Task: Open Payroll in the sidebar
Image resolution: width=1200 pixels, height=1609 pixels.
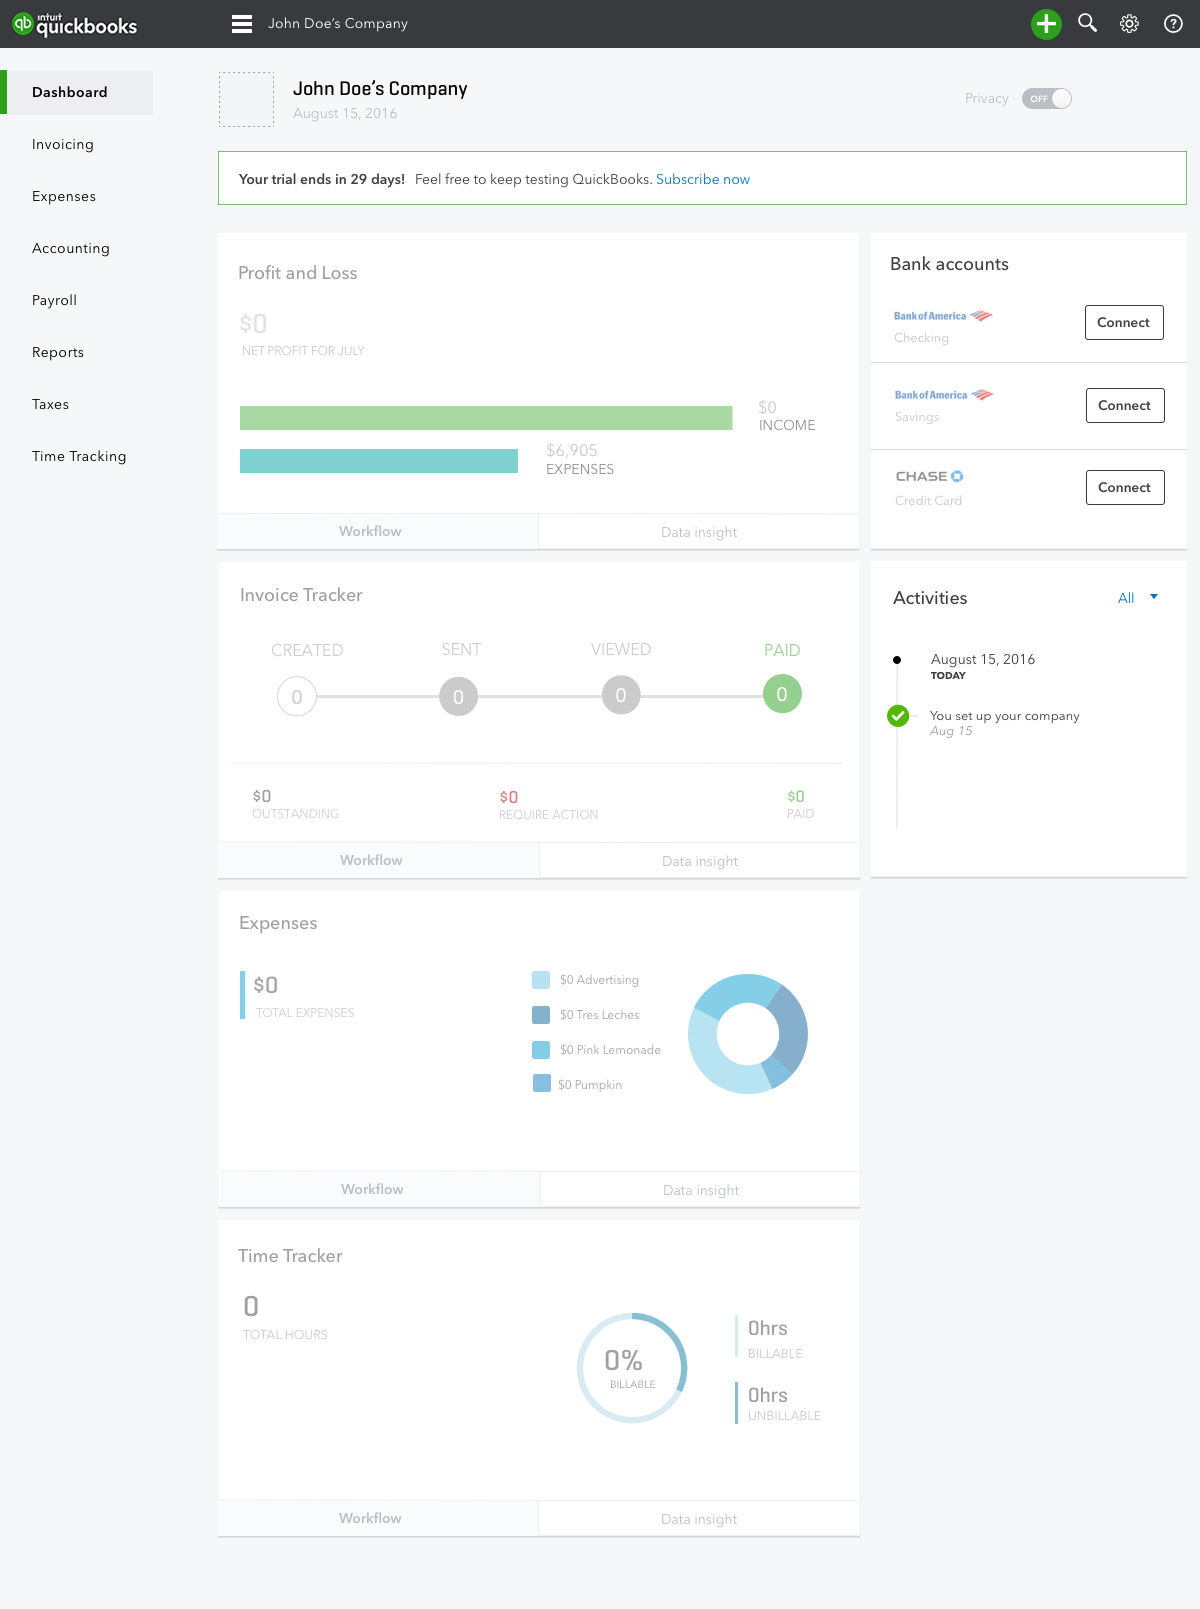Action: [54, 300]
